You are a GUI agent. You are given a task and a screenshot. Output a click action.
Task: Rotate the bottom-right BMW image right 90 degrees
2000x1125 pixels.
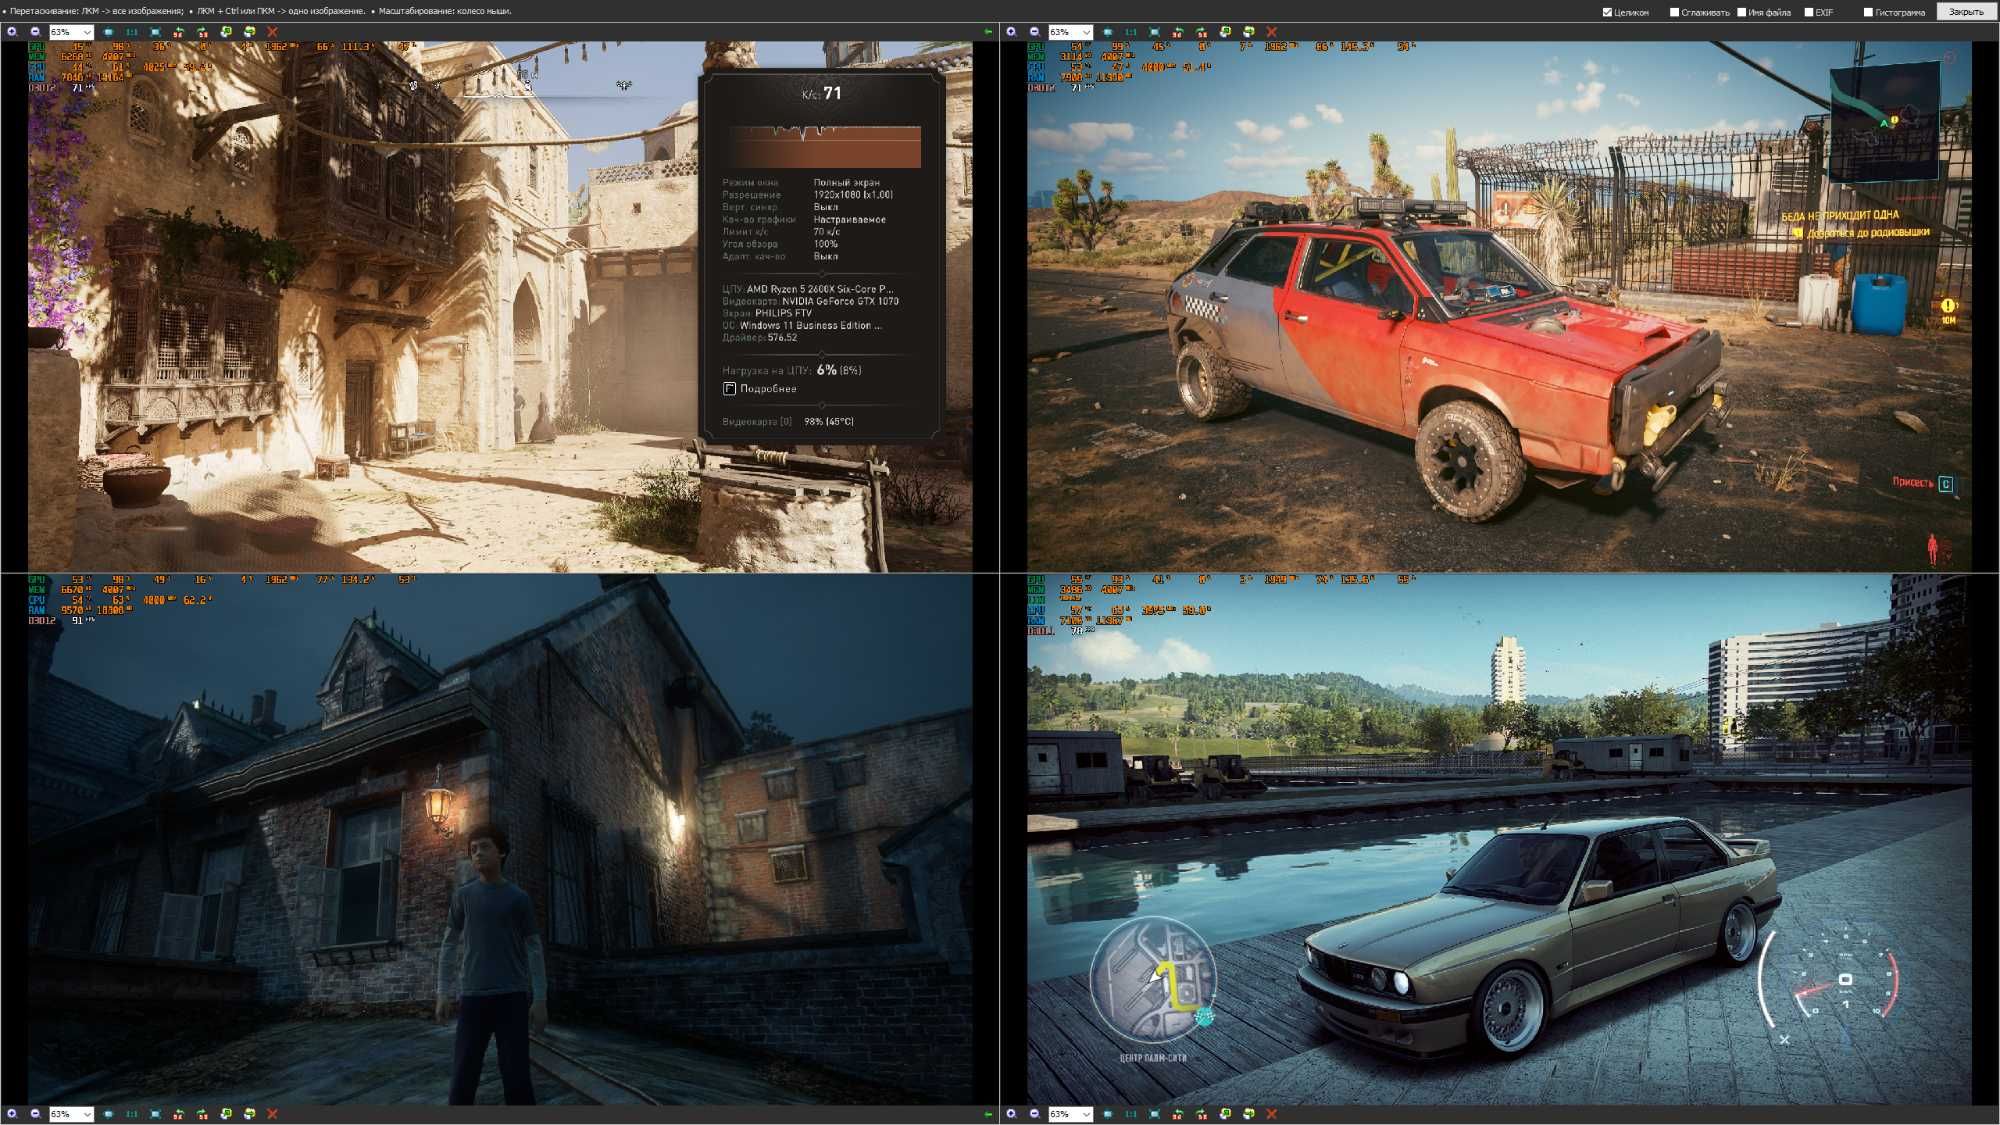1201,1114
